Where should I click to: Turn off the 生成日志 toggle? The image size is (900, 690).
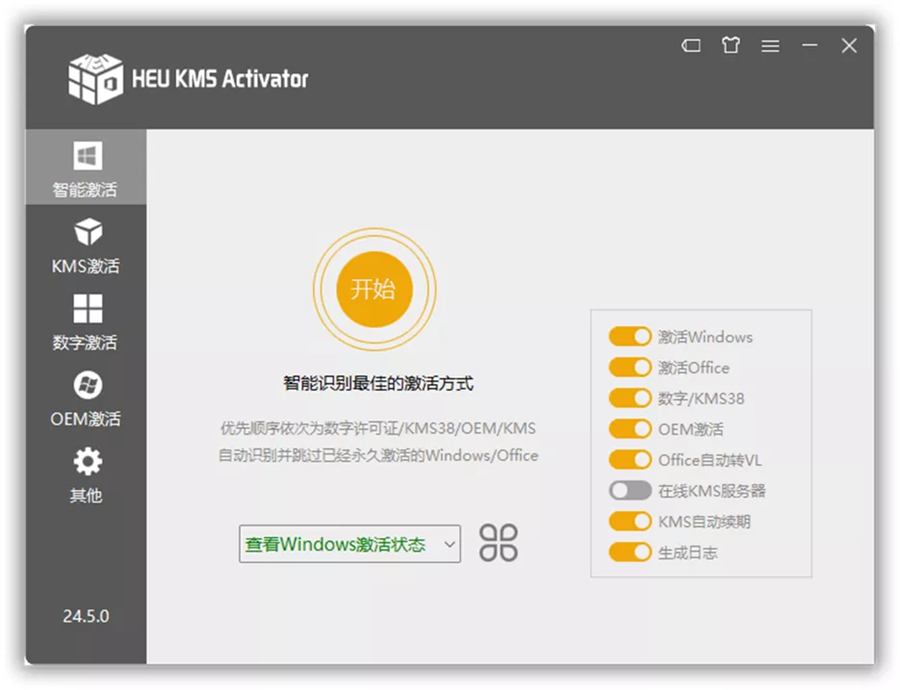(x=630, y=552)
